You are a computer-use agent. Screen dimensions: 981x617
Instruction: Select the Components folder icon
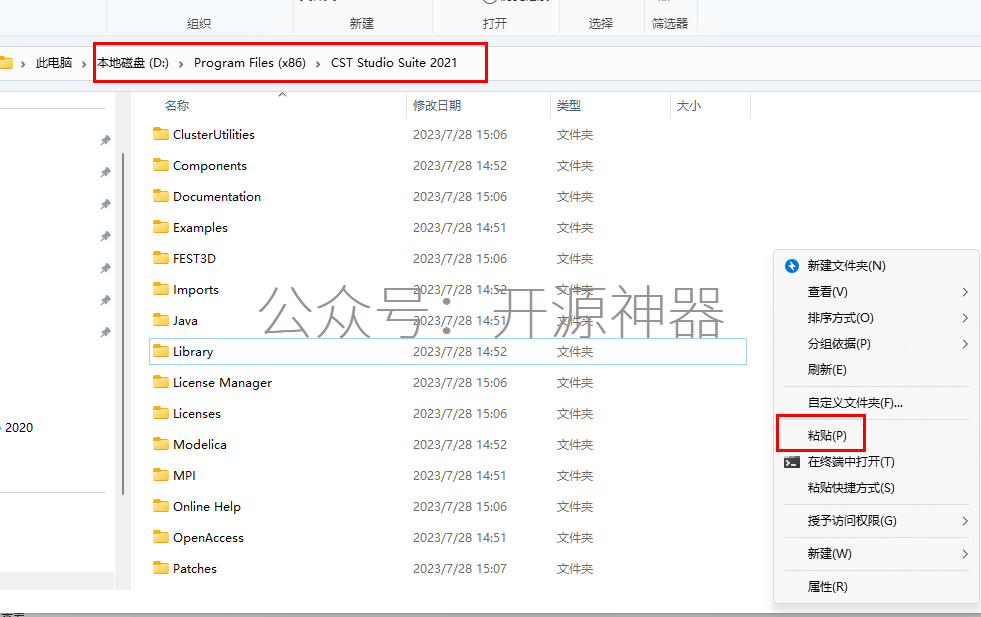coord(161,165)
